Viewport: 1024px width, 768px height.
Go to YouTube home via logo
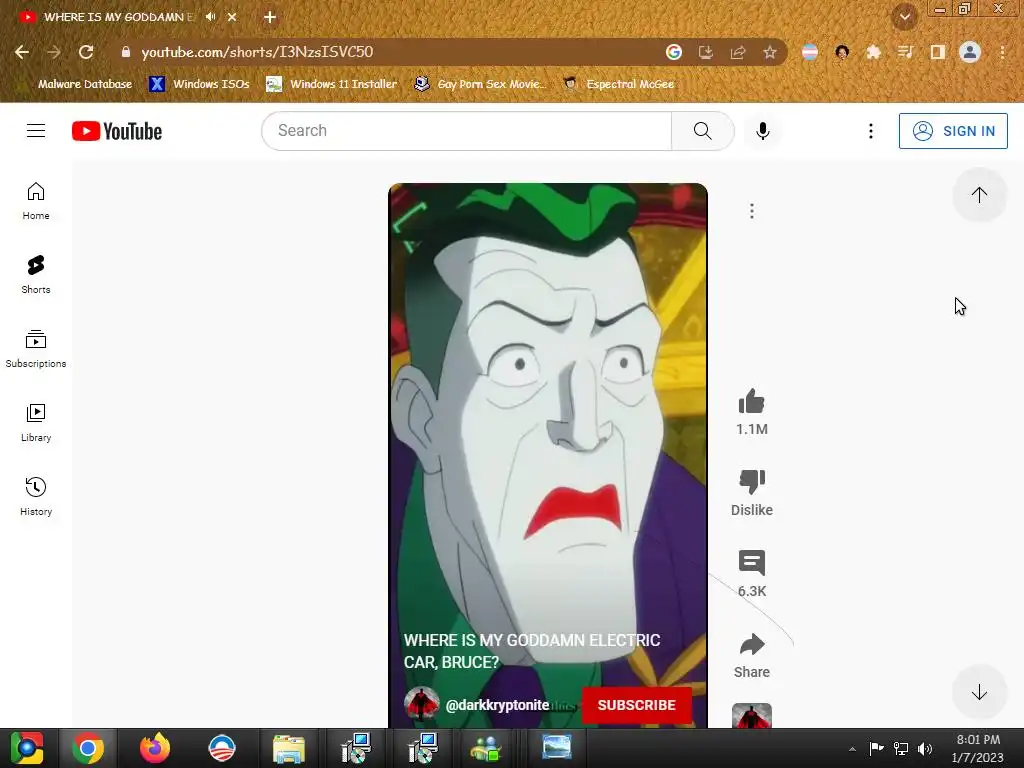click(x=117, y=131)
